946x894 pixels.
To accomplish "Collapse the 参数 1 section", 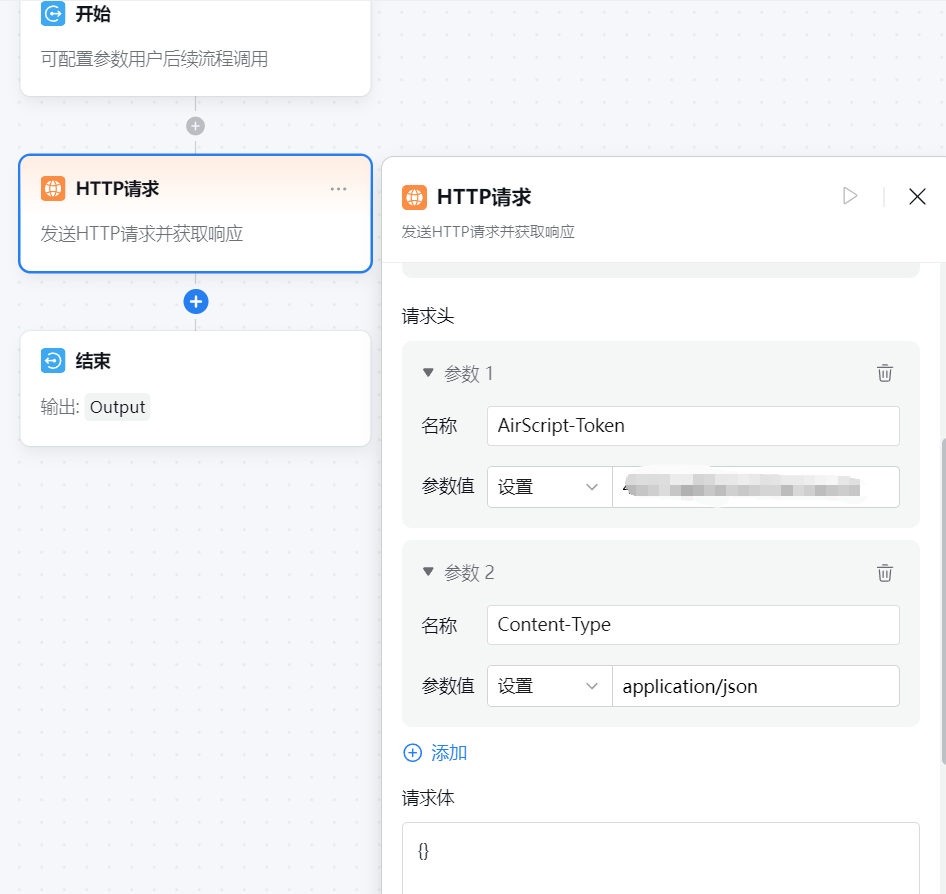I will coord(428,373).
